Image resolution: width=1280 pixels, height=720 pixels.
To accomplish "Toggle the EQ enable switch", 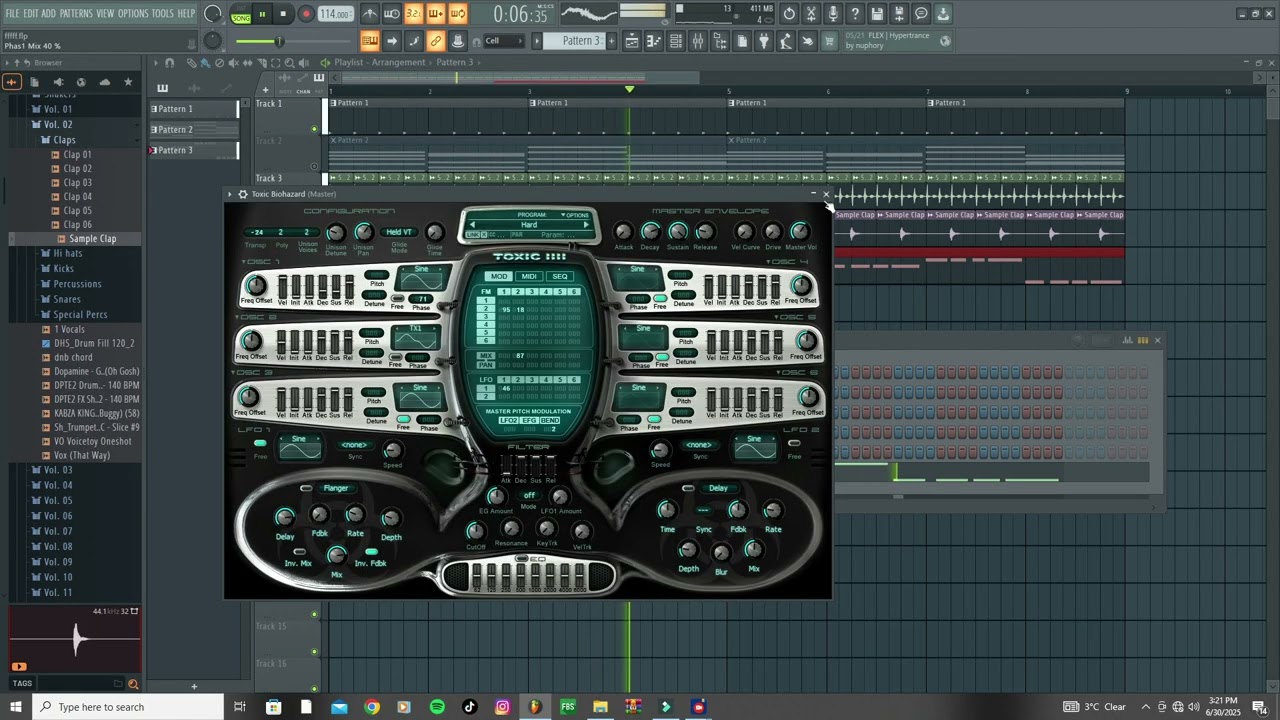I will point(522,558).
